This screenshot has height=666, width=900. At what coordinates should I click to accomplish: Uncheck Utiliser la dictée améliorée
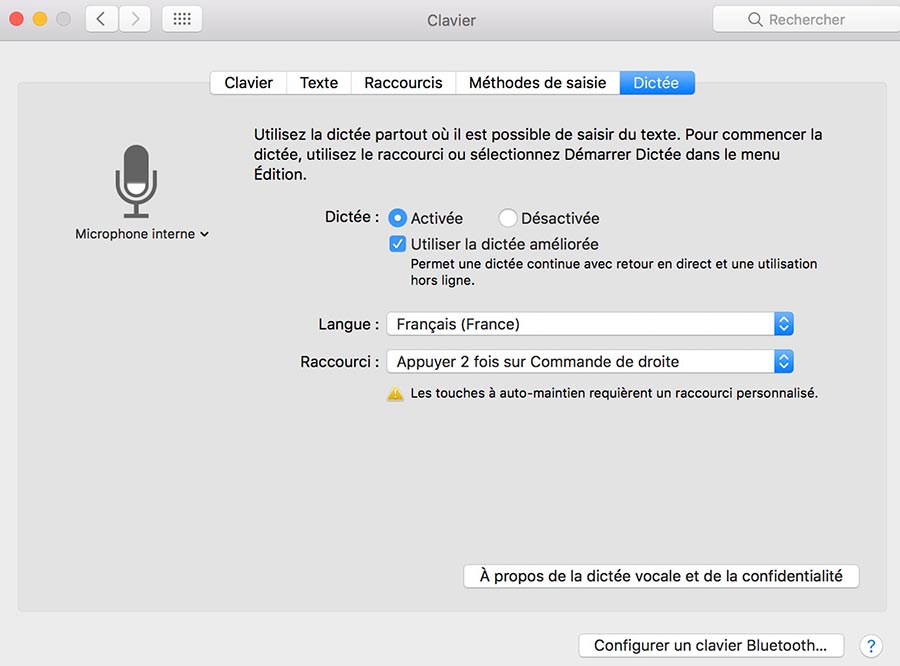(x=398, y=244)
